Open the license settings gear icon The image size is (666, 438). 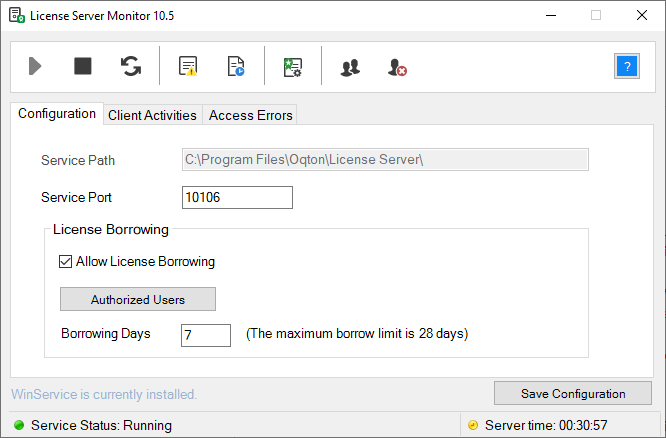pos(292,67)
